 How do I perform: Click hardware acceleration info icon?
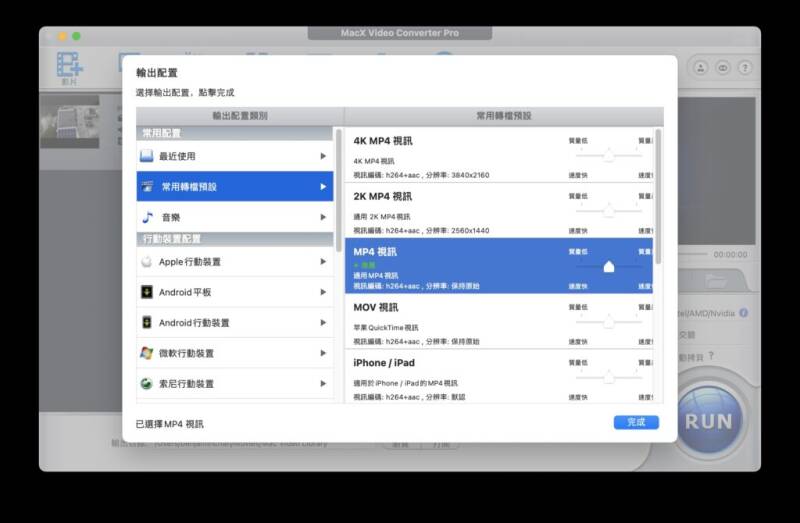[x=743, y=313]
